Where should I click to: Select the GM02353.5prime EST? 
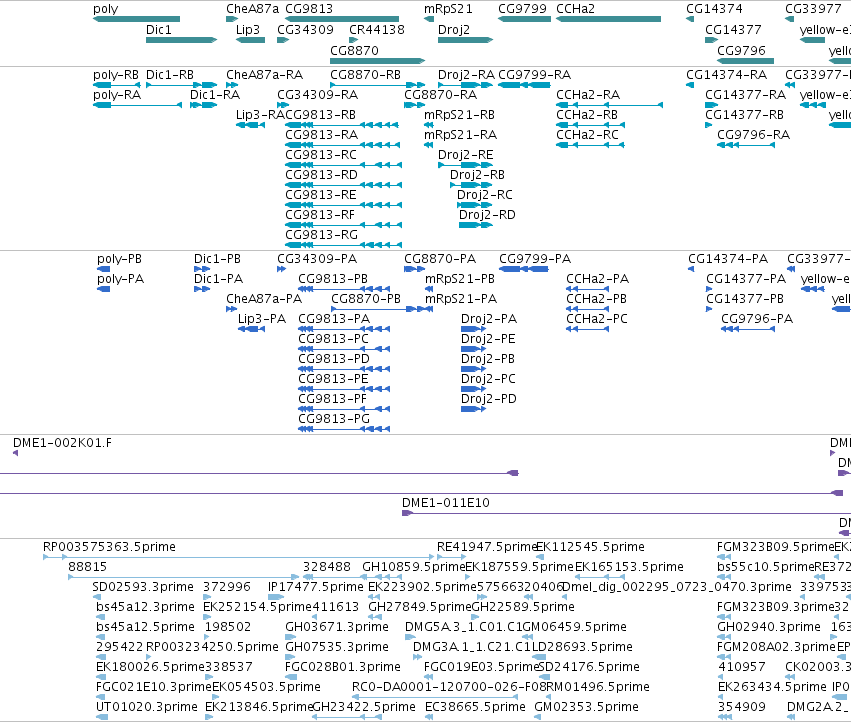(538, 717)
